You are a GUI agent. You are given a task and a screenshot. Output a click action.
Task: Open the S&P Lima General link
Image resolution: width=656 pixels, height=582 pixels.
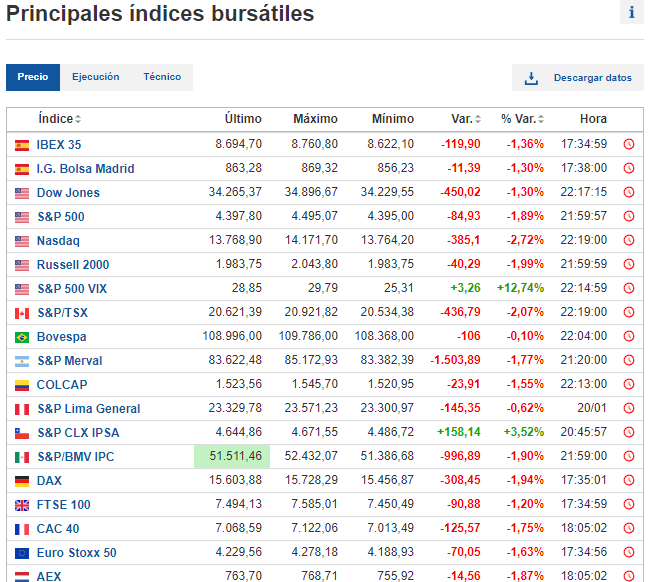89,409
